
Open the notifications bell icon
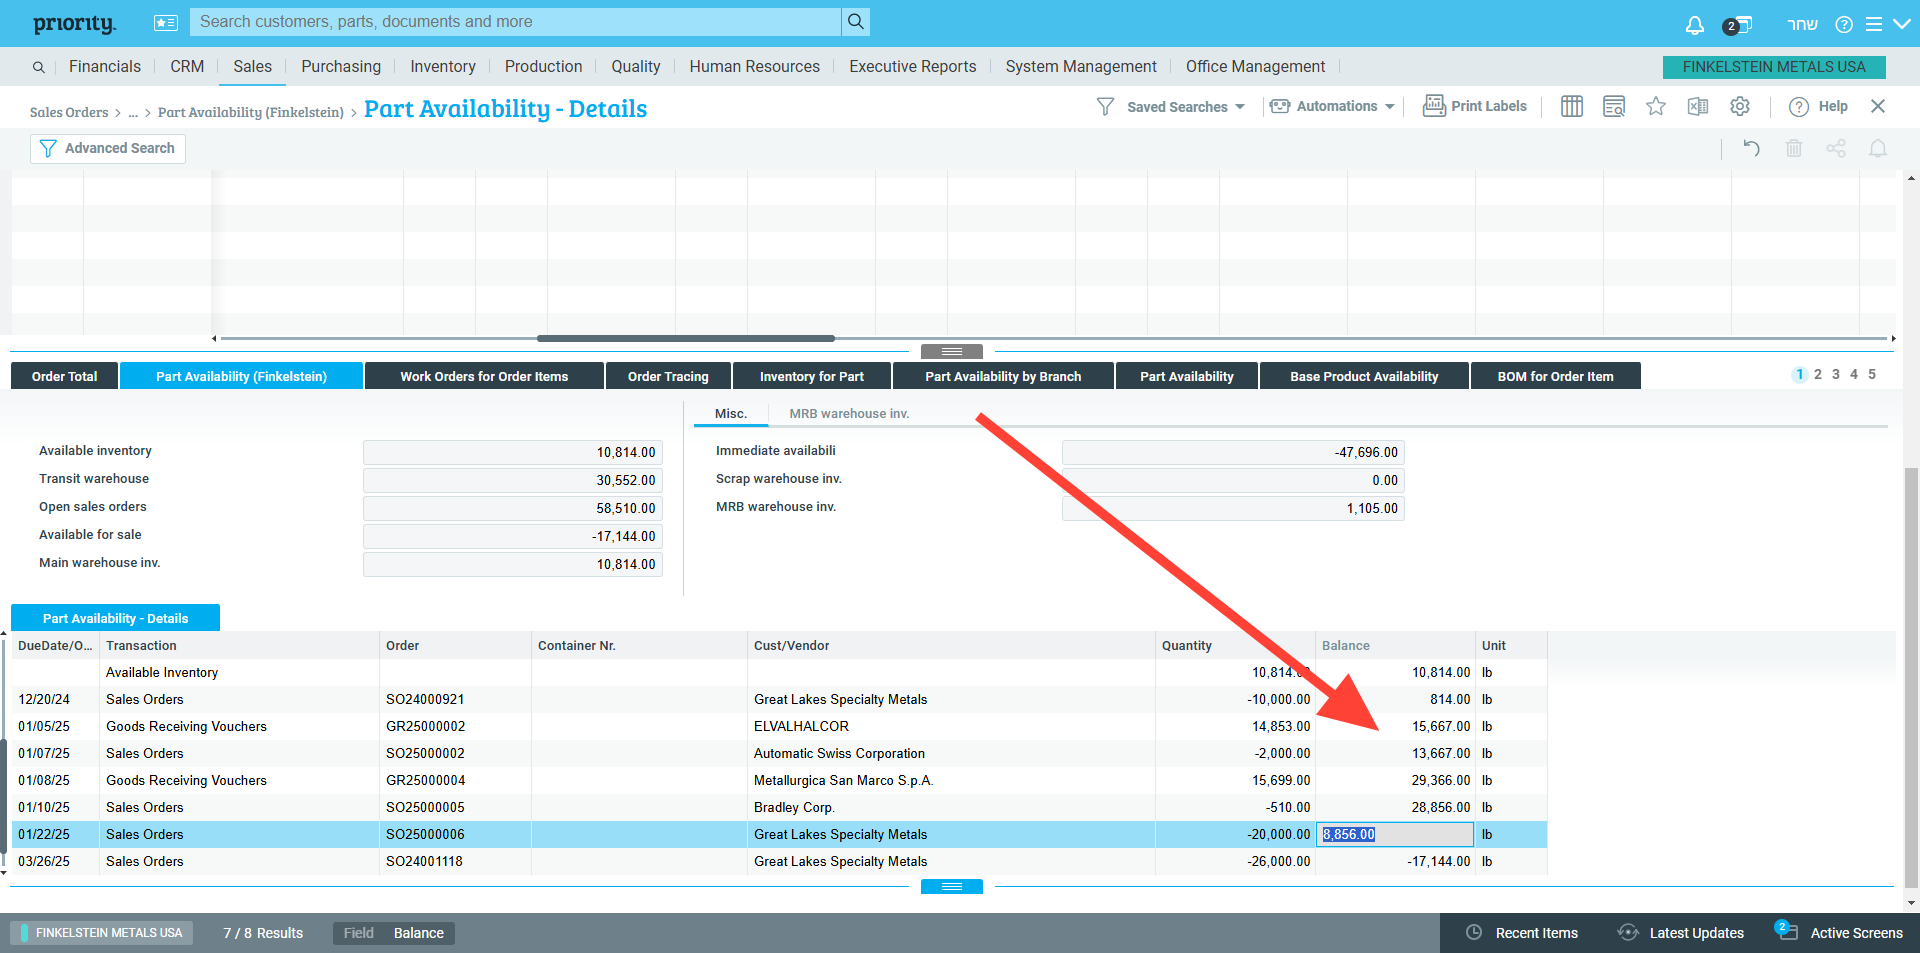[1694, 24]
